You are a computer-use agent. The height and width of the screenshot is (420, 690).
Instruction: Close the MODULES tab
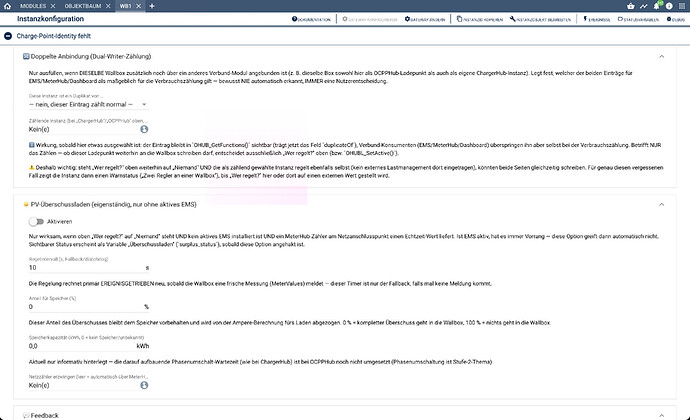click(x=53, y=6)
